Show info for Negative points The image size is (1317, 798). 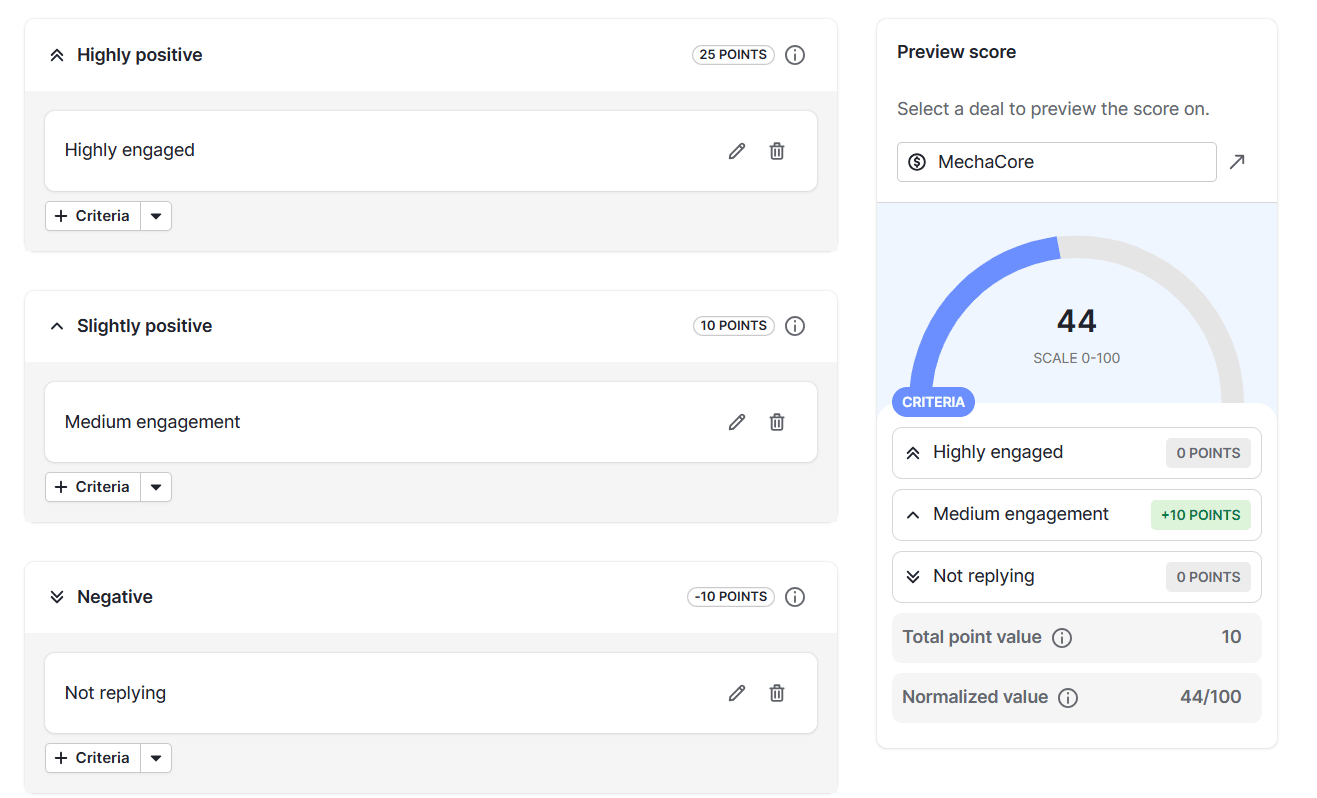point(795,597)
